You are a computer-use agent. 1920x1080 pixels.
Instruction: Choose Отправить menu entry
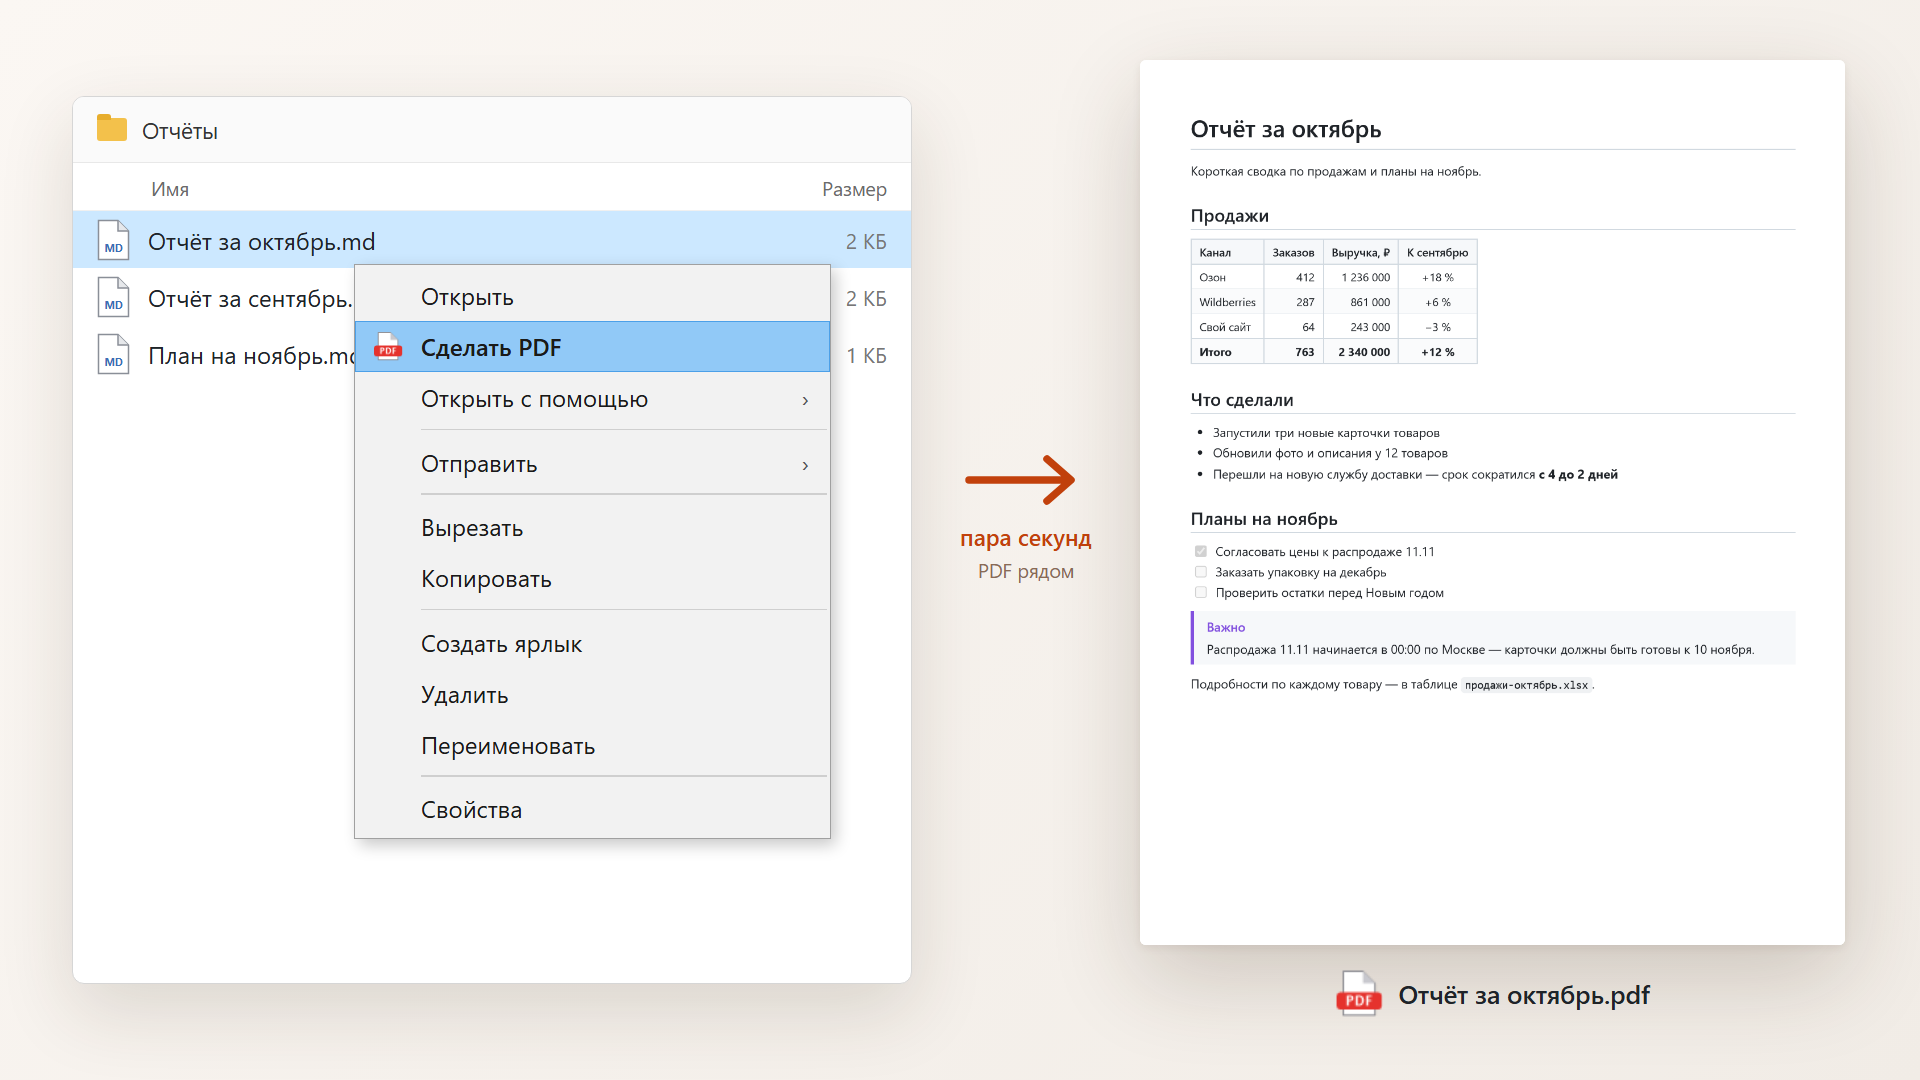592,464
